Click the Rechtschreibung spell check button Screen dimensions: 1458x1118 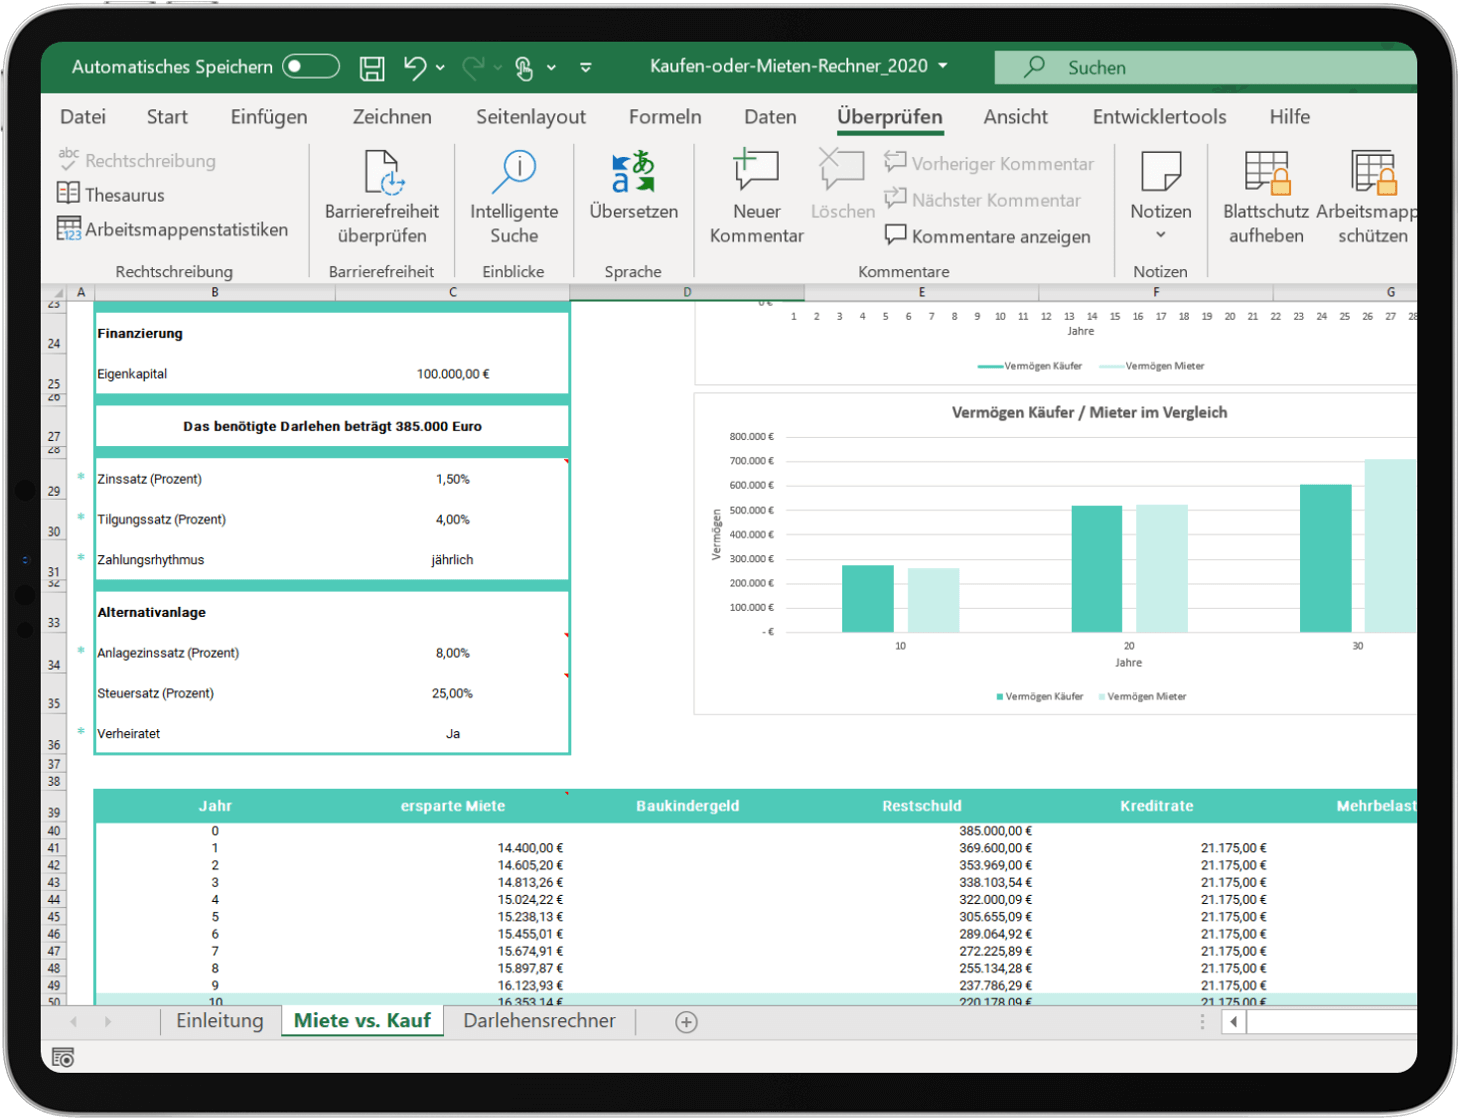pyautogui.click(x=136, y=160)
